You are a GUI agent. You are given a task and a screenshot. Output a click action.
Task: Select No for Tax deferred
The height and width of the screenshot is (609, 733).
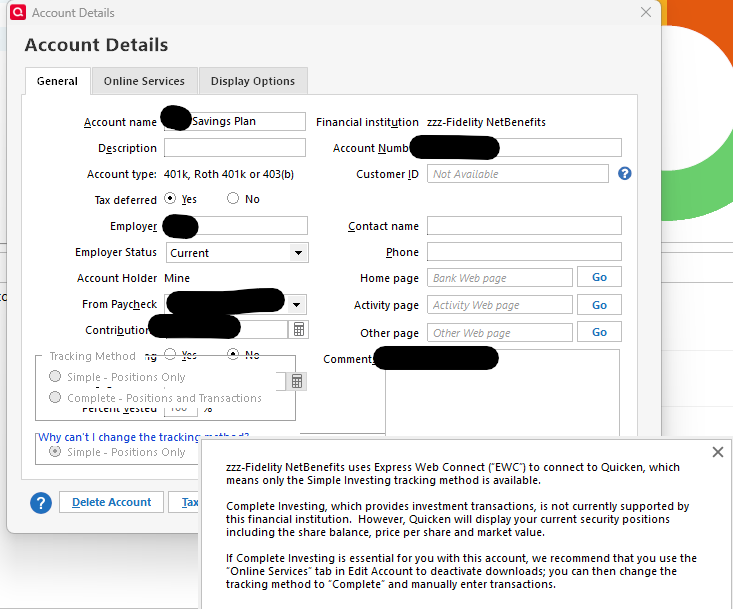point(233,199)
